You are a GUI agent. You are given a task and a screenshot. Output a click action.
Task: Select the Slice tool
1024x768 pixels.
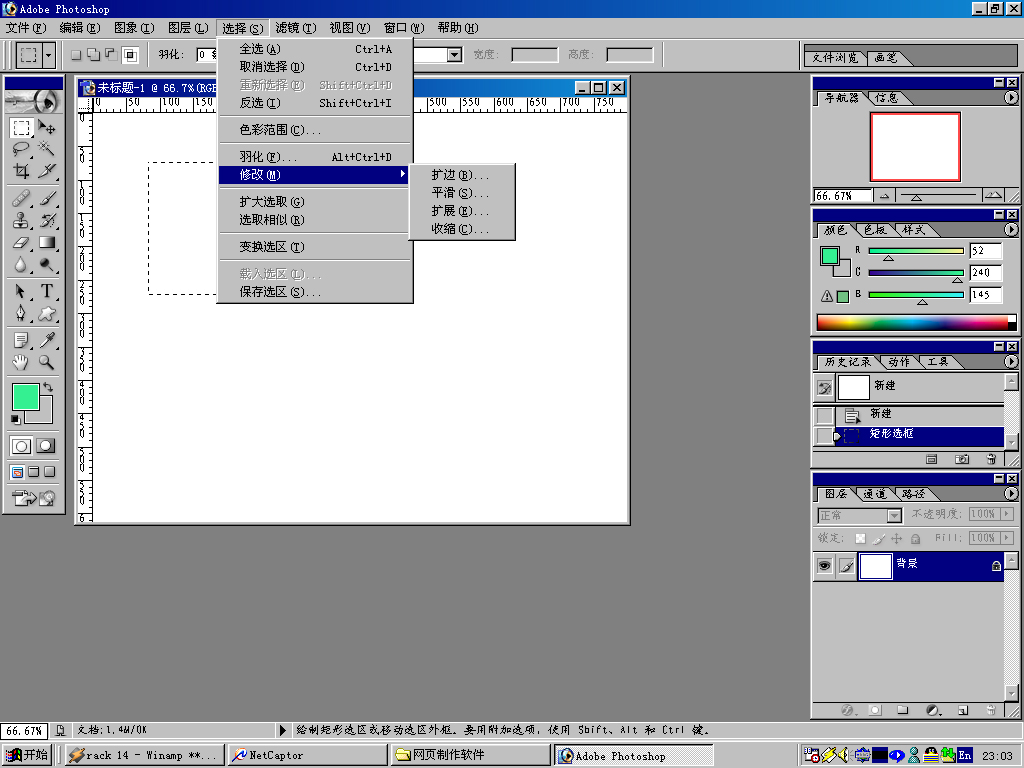click(46, 171)
